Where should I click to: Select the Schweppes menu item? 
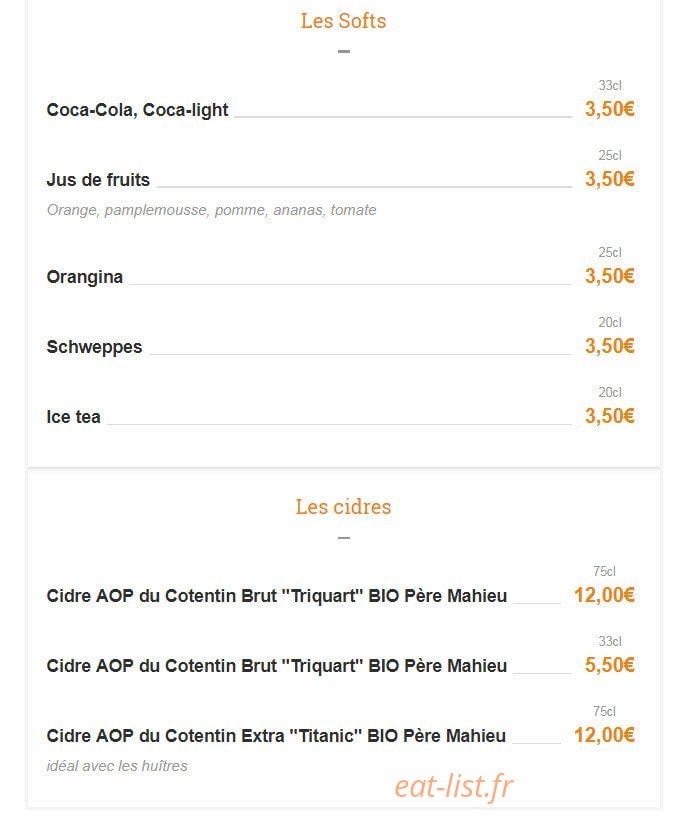pos(94,347)
